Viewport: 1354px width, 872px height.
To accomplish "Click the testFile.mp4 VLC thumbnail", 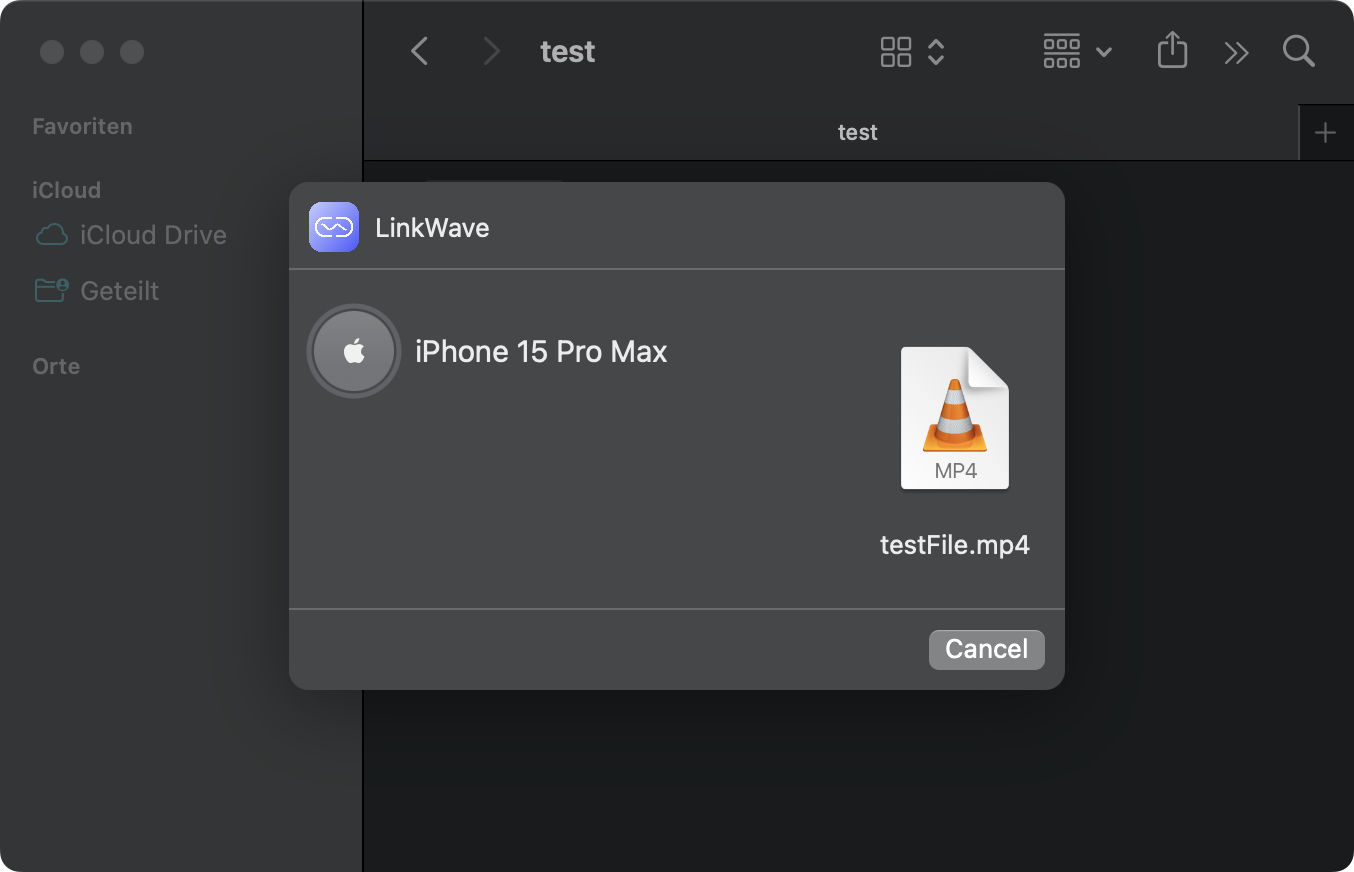I will tap(955, 418).
